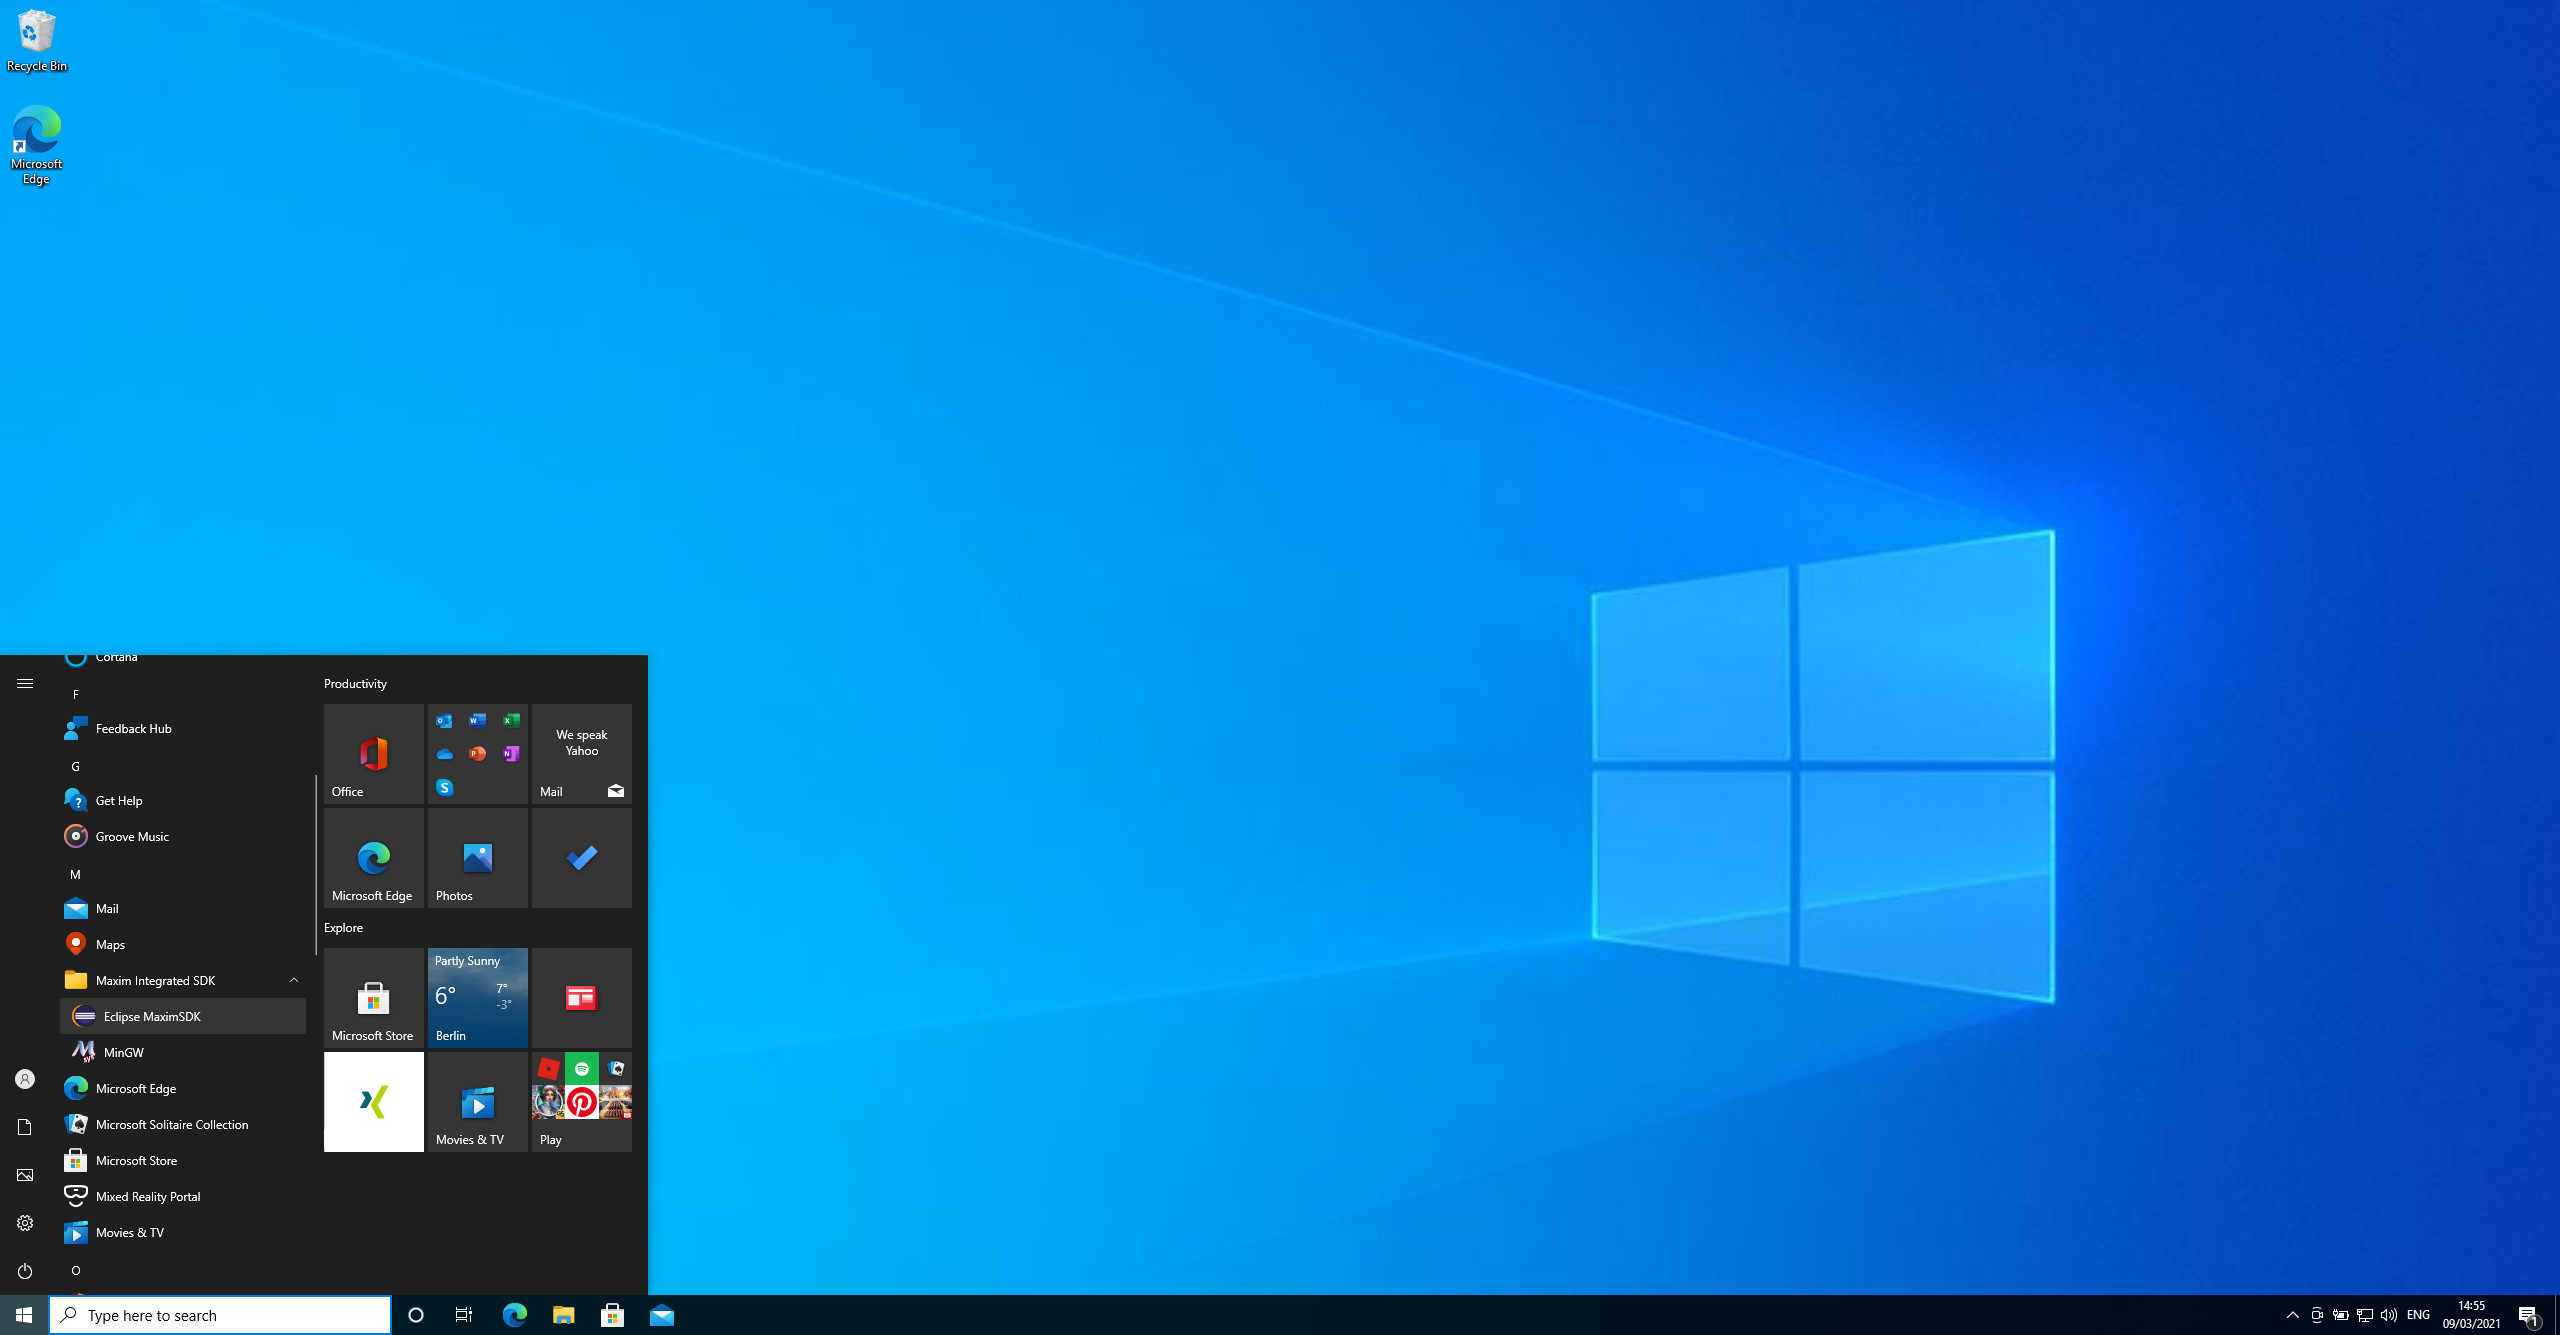Image resolution: width=2560 pixels, height=1335 pixels.
Task: Adjust the volume via the speaker tray icon
Action: pos(2389,1315)
